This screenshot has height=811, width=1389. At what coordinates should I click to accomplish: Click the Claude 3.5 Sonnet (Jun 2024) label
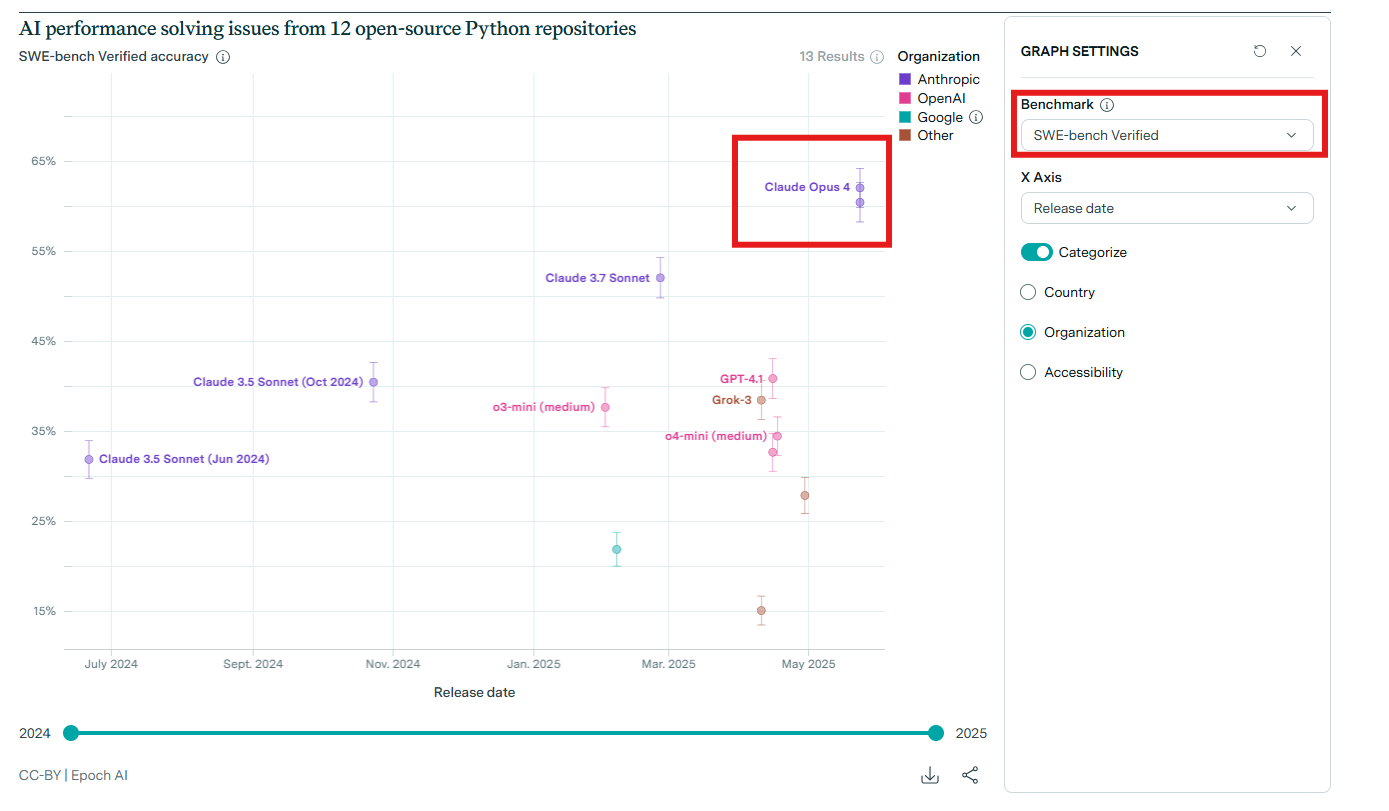point(184,459)
